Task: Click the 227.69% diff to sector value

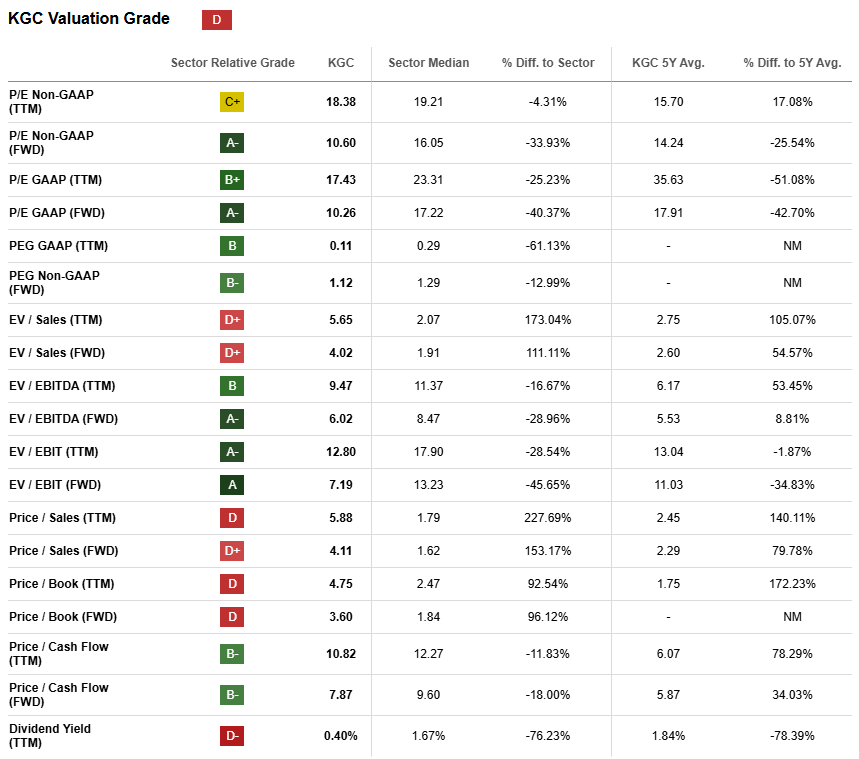Action: [548, 517]
